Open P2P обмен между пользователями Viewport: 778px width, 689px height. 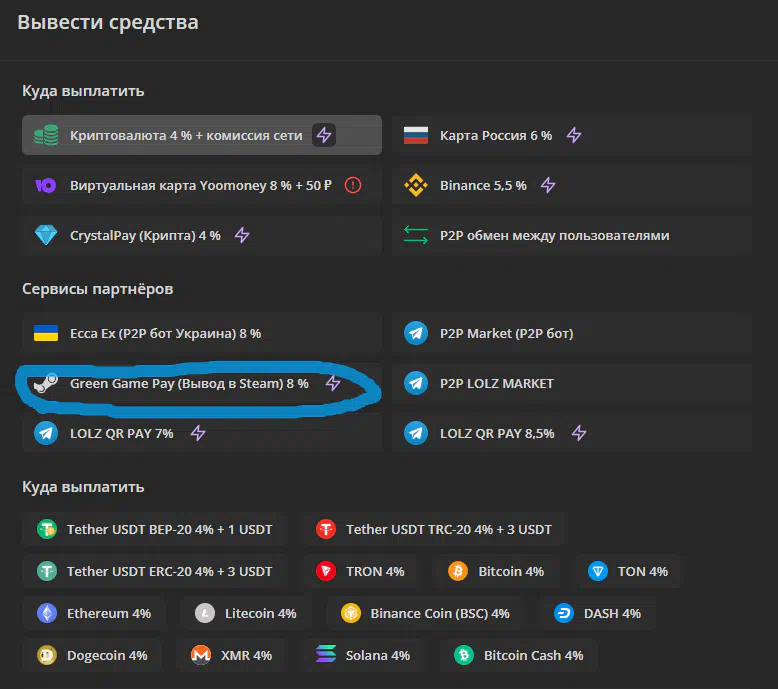[572, 235]
